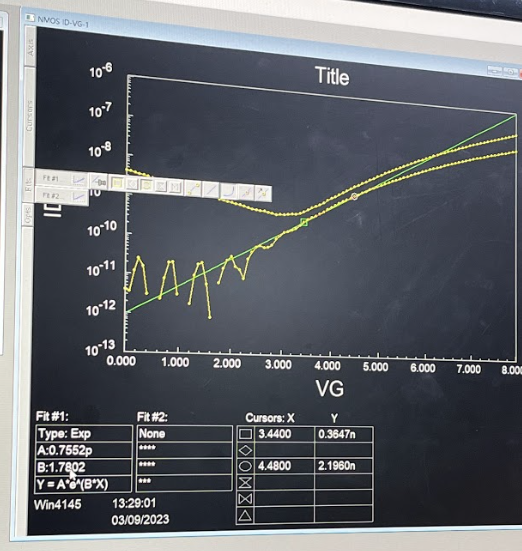Click the 'ID' y-axis label
Screen dimensions: 522x551
(53, 209)
